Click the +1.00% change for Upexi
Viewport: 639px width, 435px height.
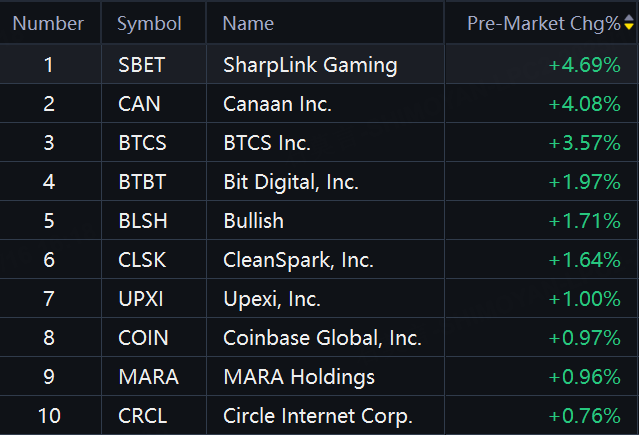[585, 299]
